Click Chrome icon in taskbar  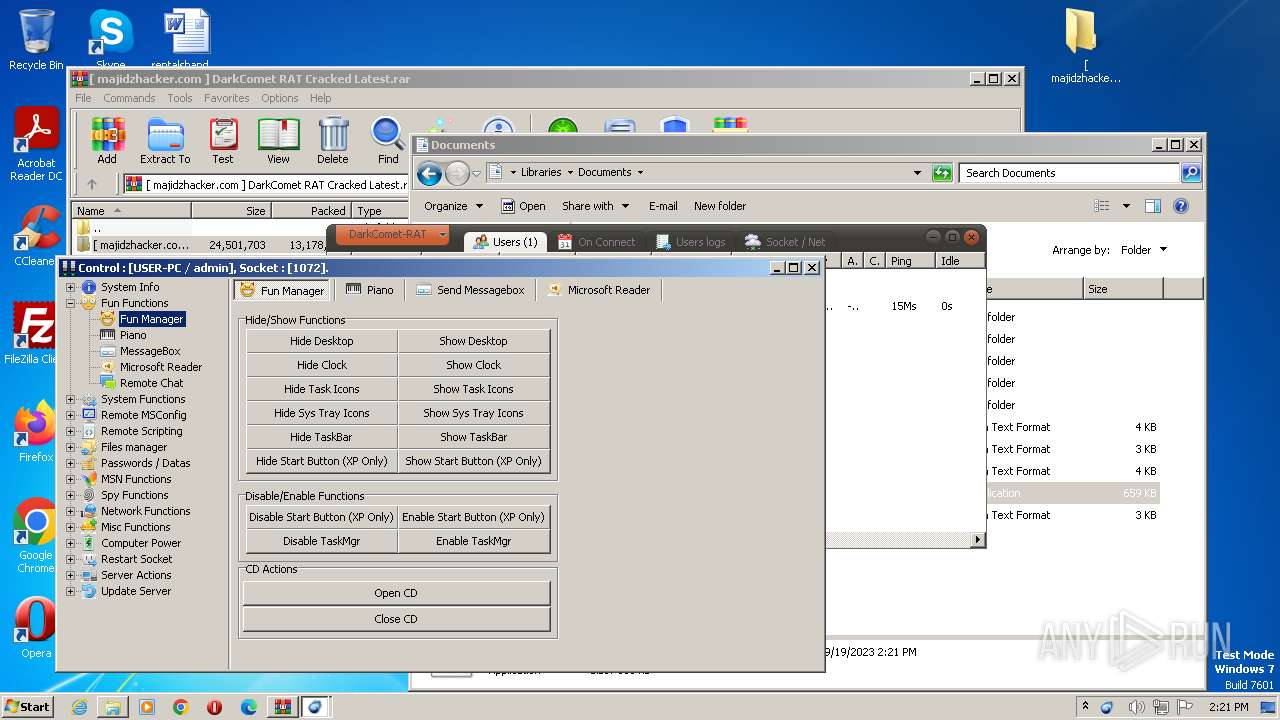tap(181, 707)
